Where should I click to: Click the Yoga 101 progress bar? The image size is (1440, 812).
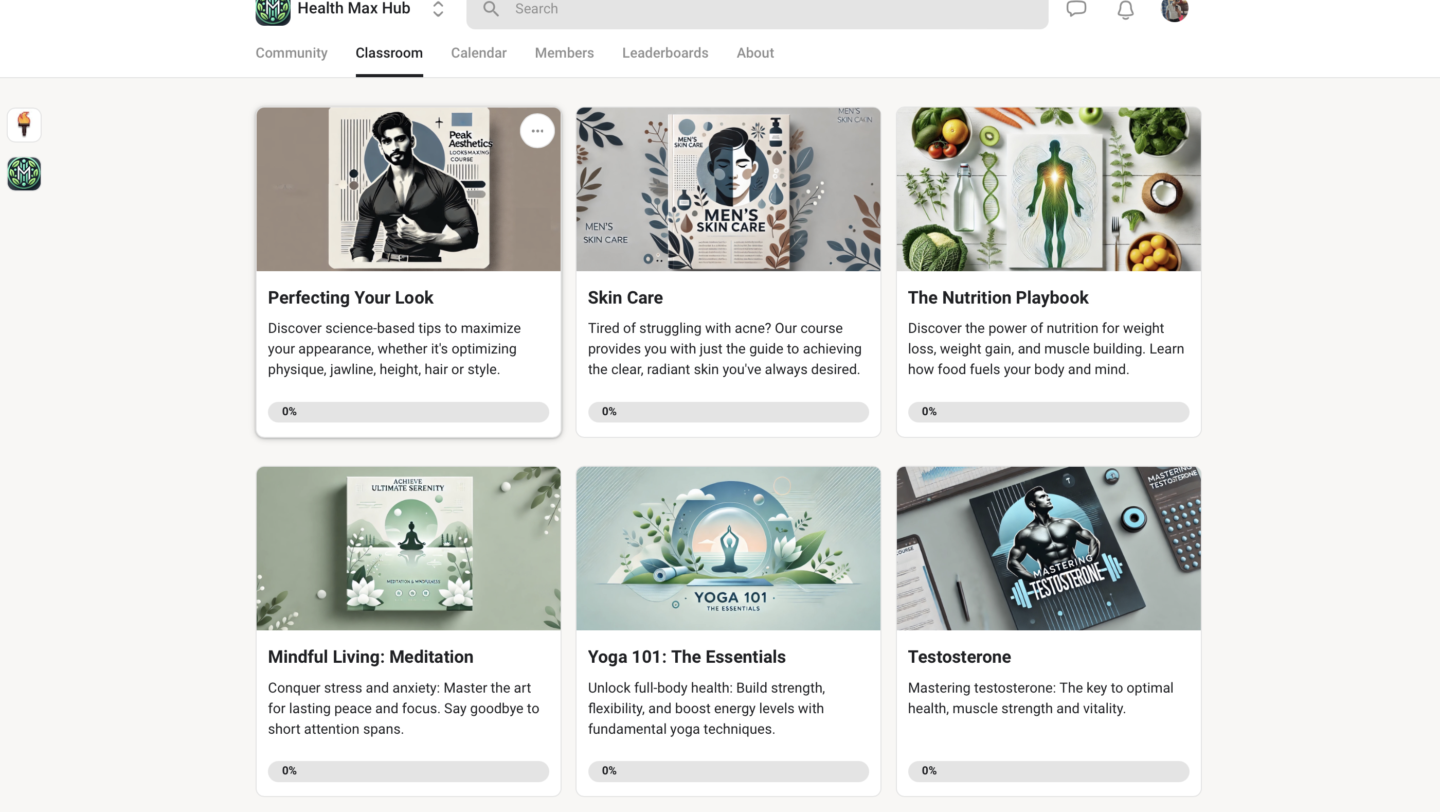click(728, 771)
